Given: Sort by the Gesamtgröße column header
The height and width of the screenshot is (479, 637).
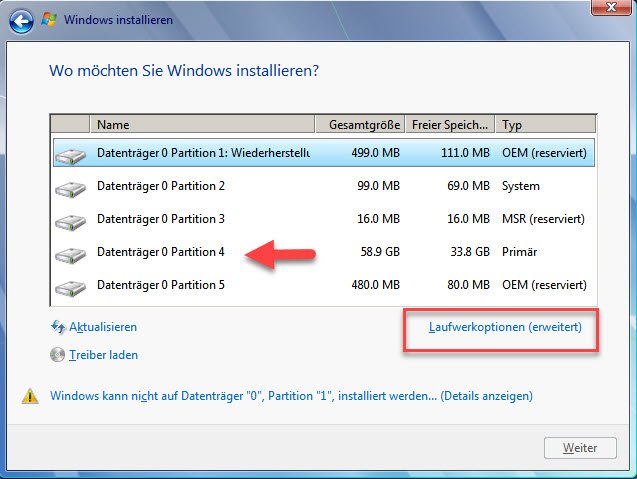Looking at the screenshot, I should tap(360, 124).
